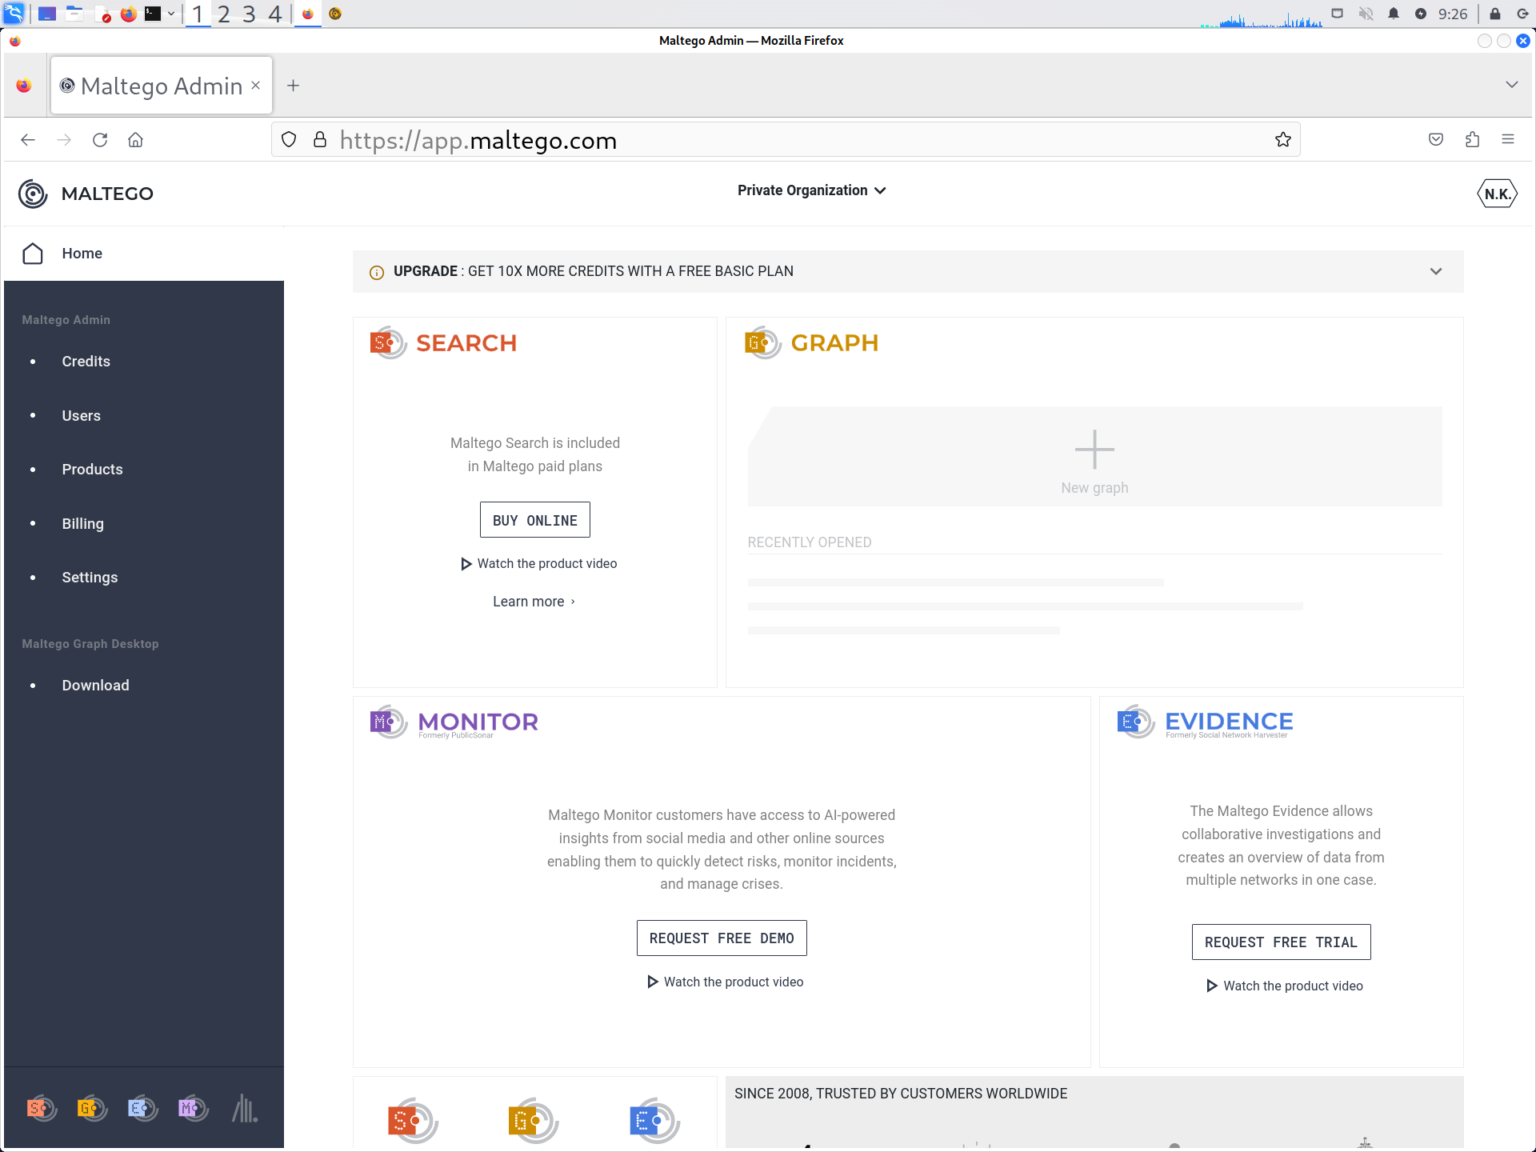Screen dimensions: 1536x1152
Task: Select the Search product icon in sidebar footer
Action: click(41, 1108)
